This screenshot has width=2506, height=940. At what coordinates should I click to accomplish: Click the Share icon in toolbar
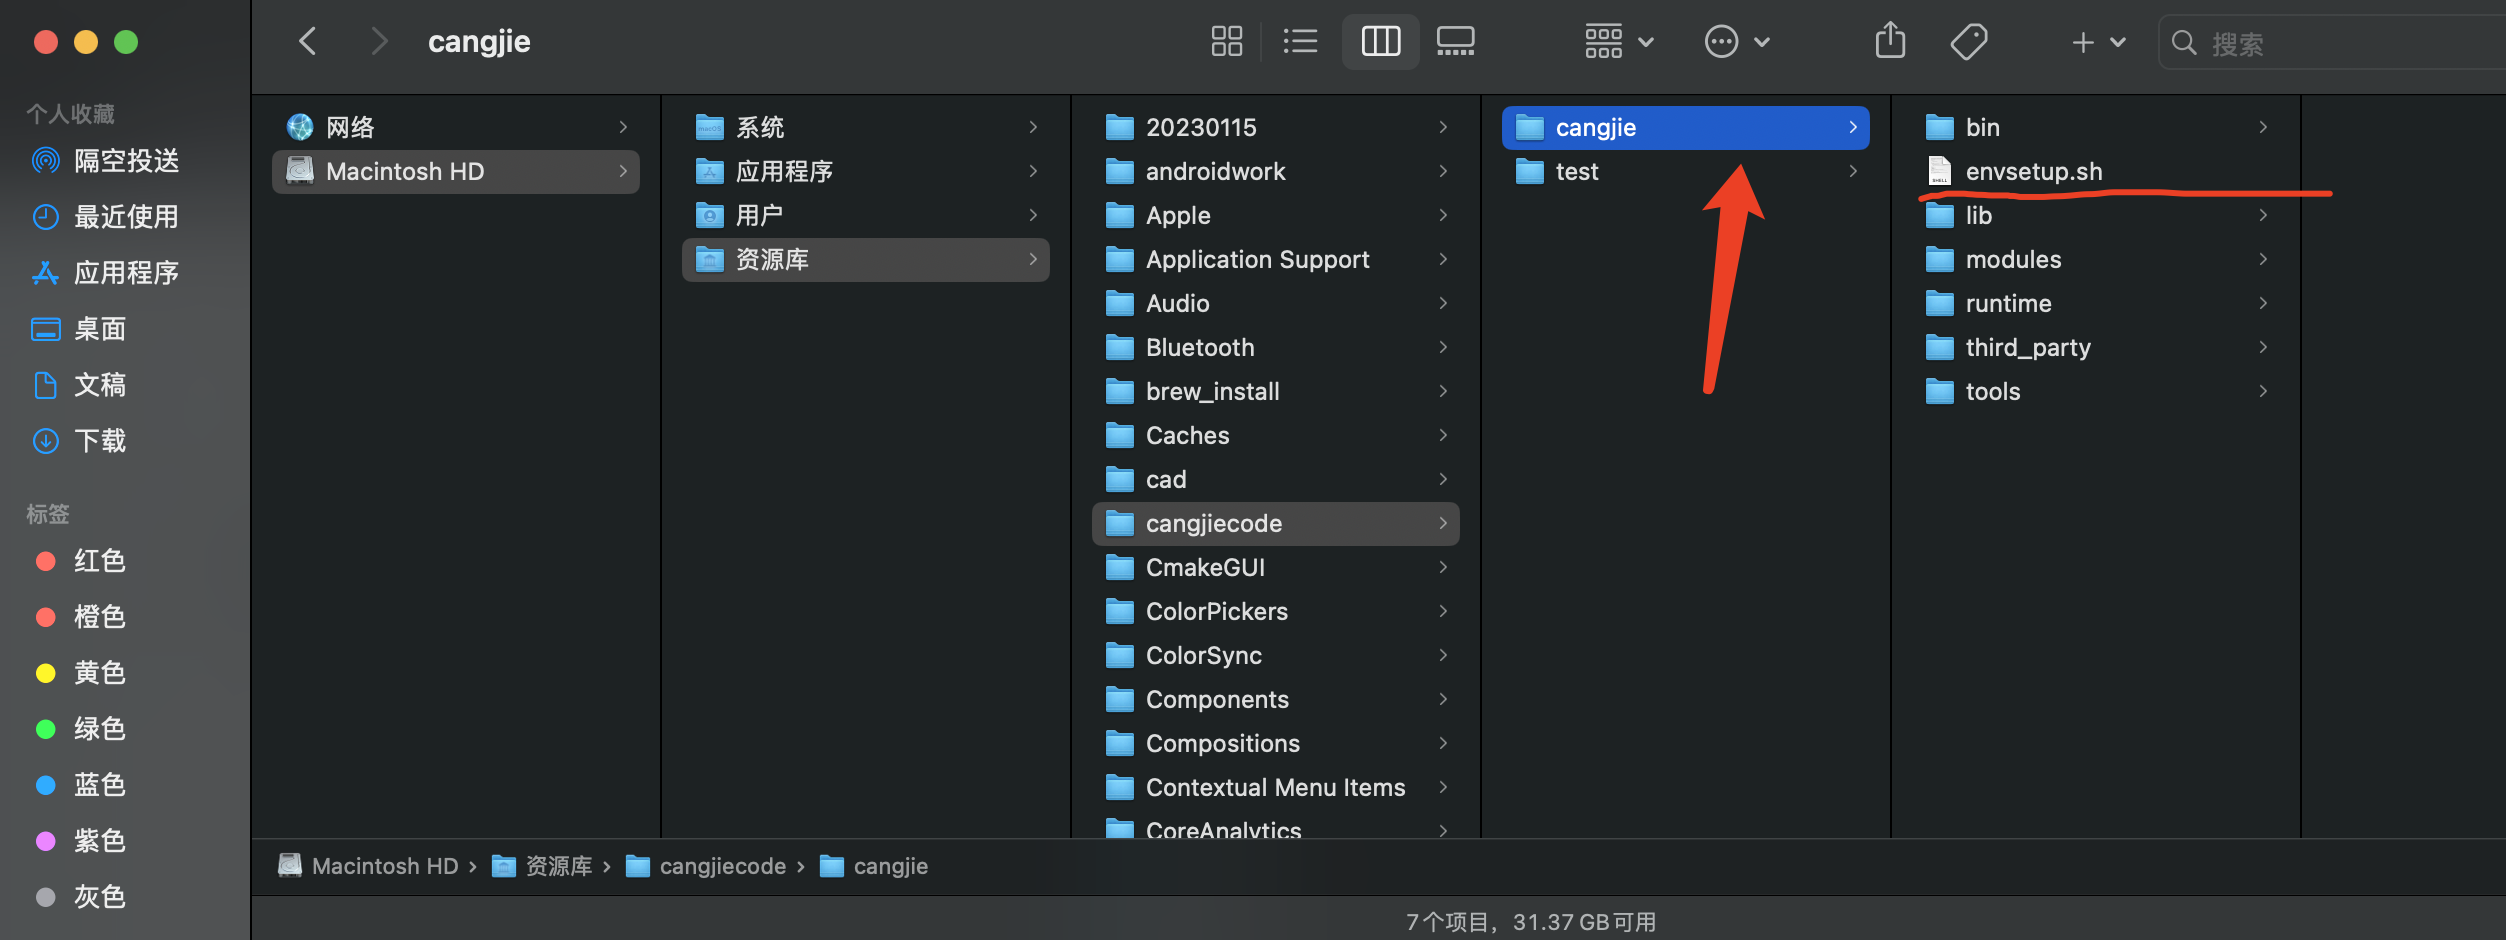tap(1890, 42)
